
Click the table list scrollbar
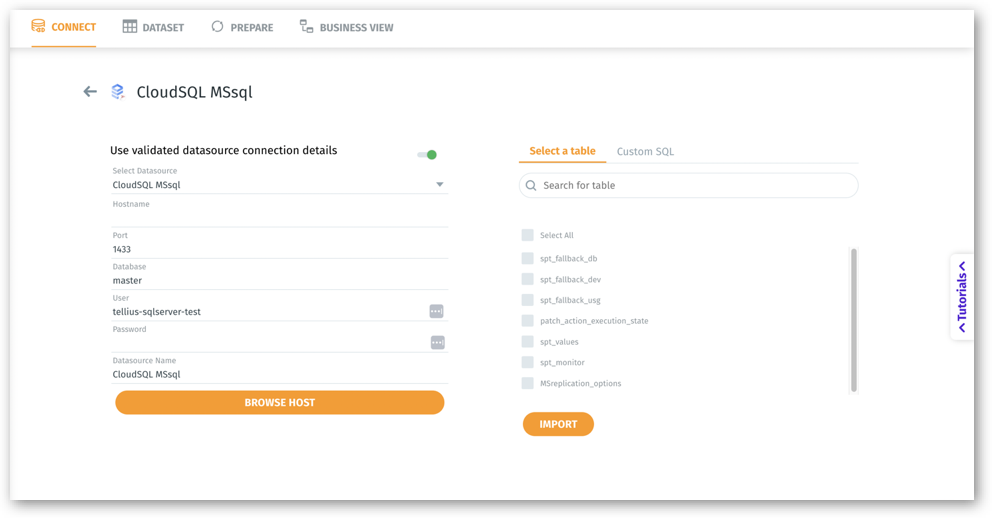tap(854, 318)
